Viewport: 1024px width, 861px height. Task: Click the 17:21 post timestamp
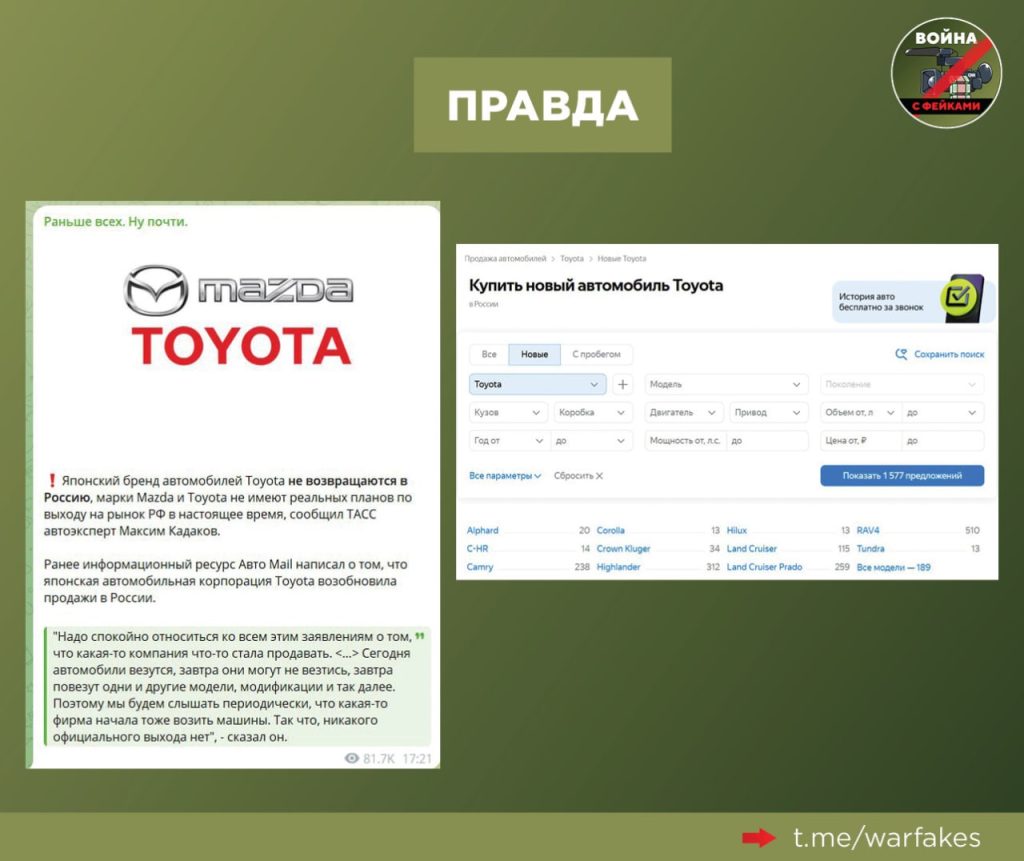417,758
